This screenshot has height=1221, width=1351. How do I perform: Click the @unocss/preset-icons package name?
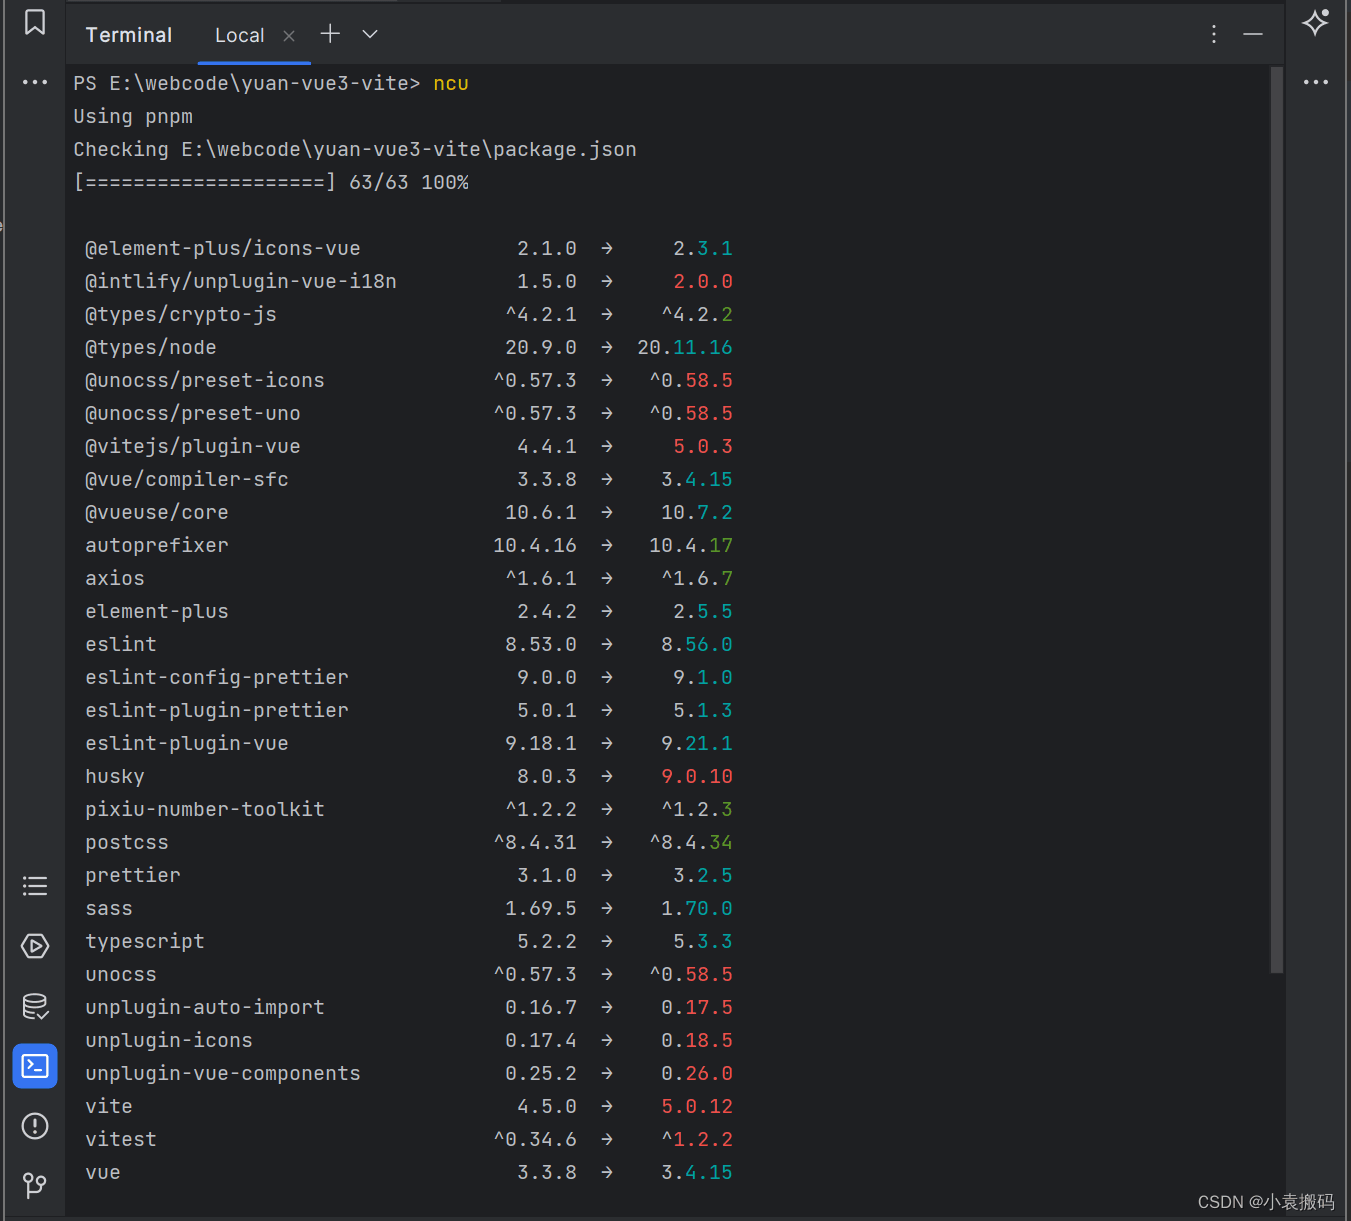click(205, 380)
